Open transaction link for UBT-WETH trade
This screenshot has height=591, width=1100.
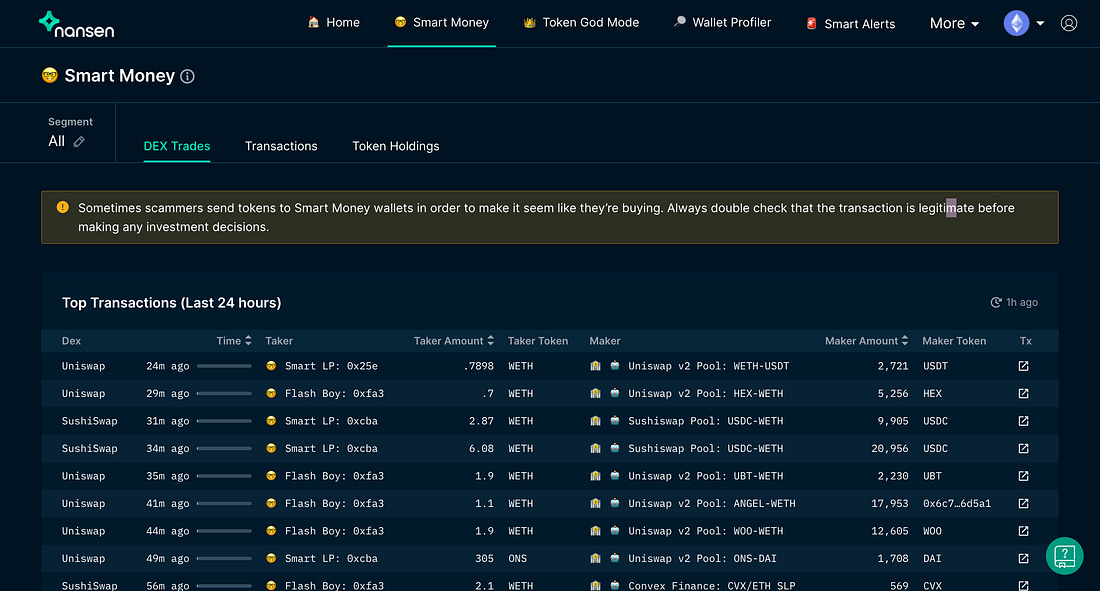1024,476
